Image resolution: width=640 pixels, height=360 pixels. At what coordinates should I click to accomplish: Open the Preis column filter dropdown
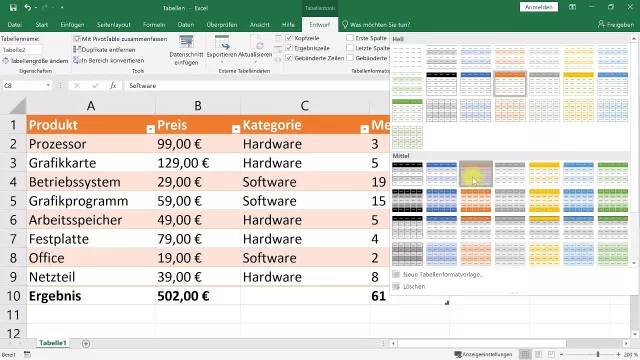point(236,129)
